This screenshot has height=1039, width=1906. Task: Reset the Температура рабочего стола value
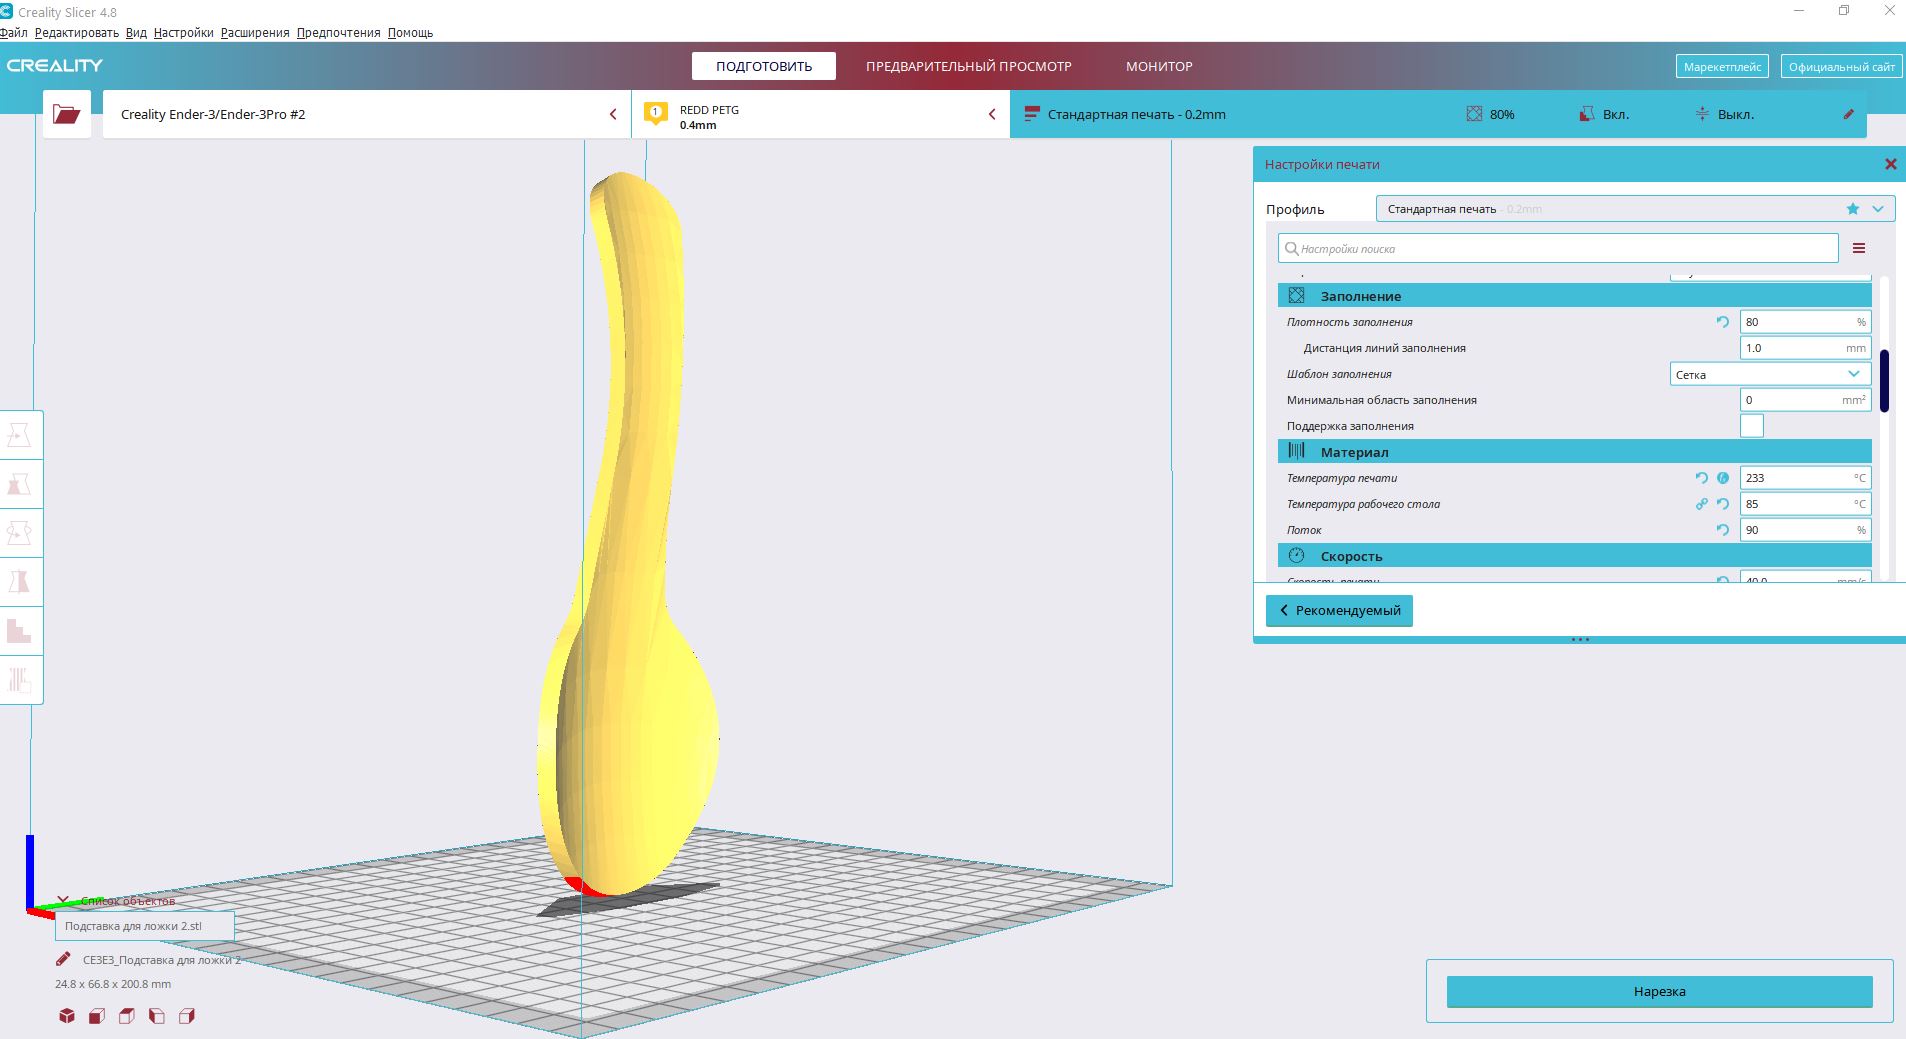coord(1723,504)
